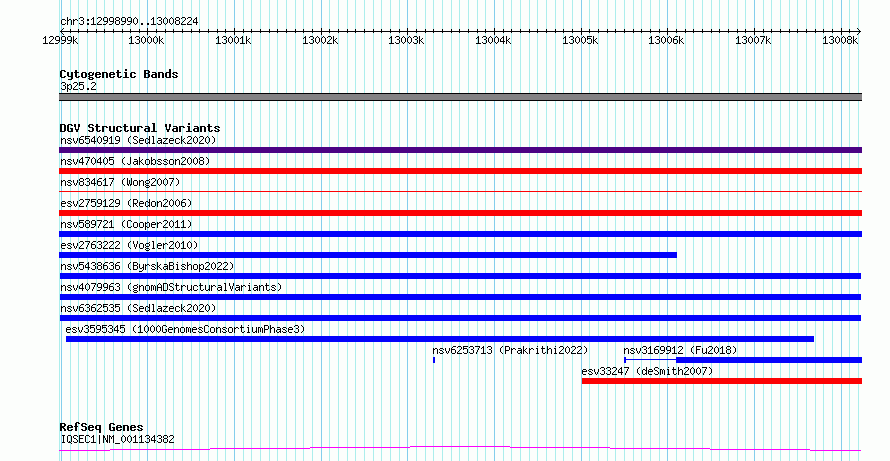Click the 13001k ruler tick label

233,41
